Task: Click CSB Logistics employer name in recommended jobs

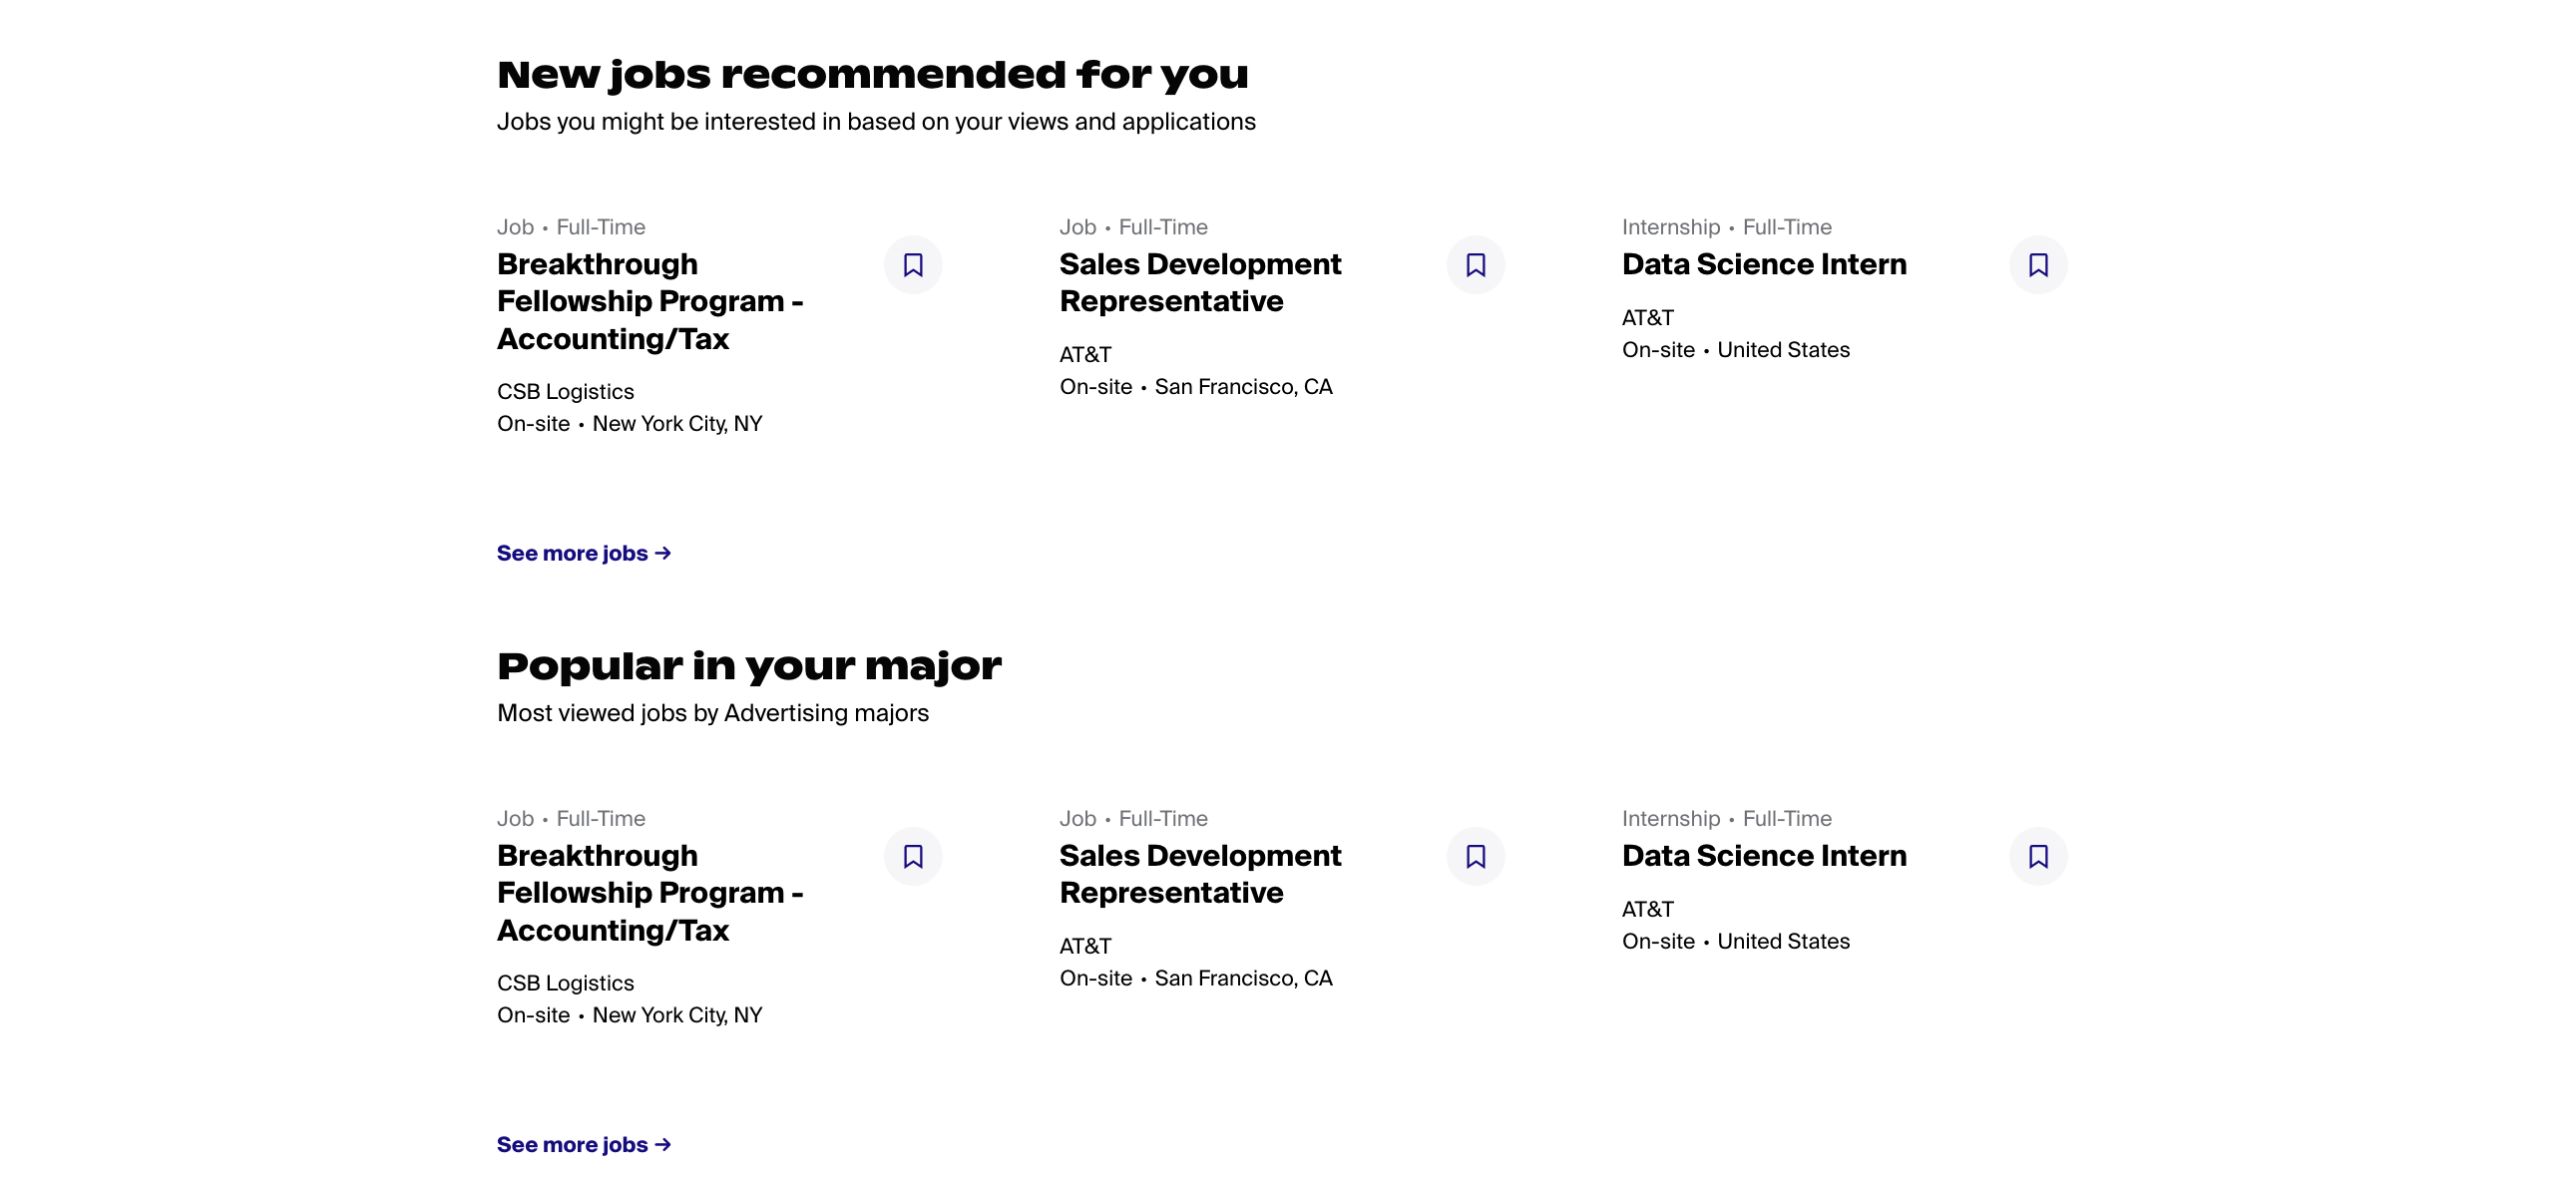Action: point(565,392)
